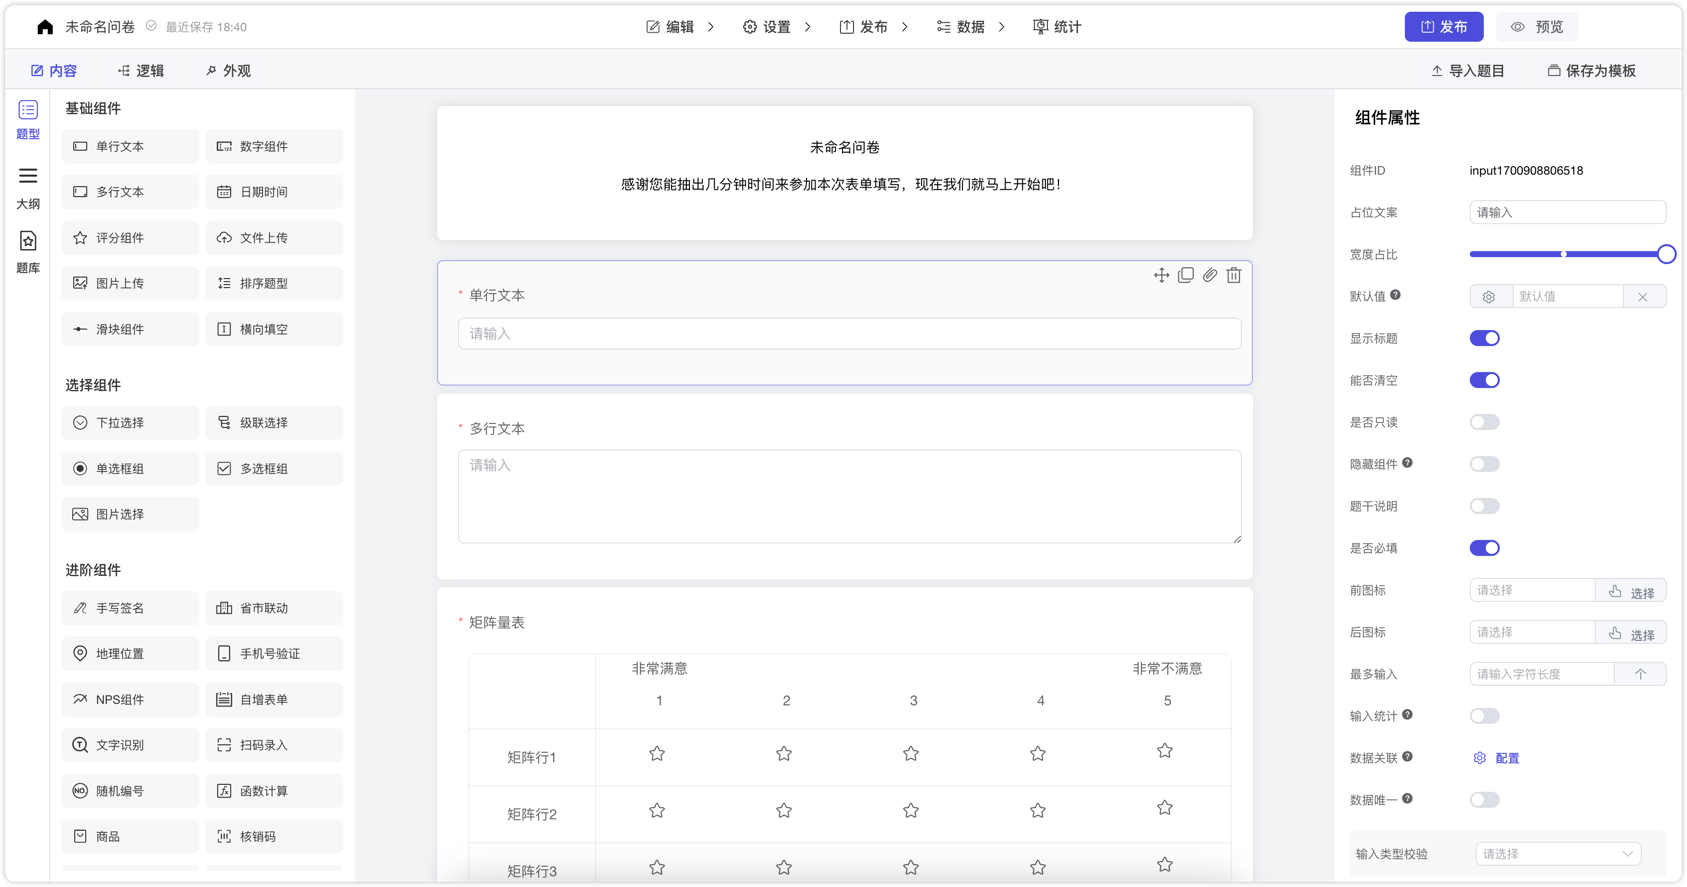Click 后图标 选择 button
Viewport: 1687px width, 887px height.
[1631, 633]
